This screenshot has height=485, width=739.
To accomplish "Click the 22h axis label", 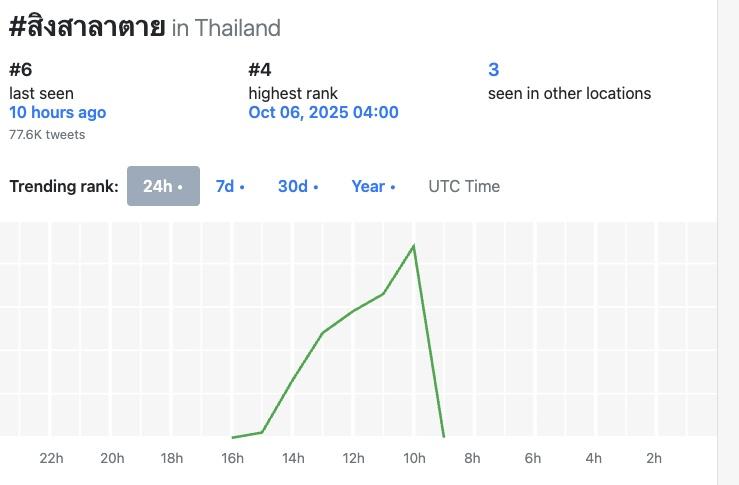I will (x=52, y=458).
